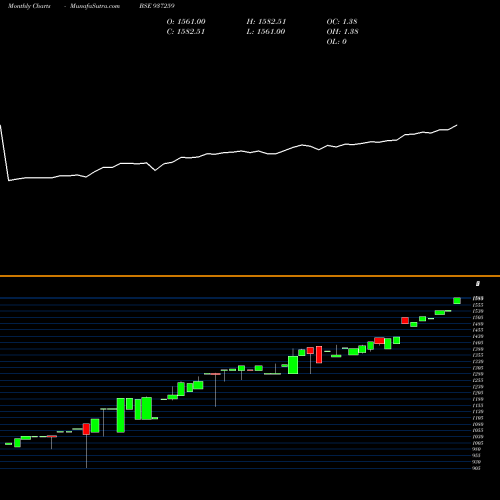Open the MunafaSutra.com label

[95, 6]
